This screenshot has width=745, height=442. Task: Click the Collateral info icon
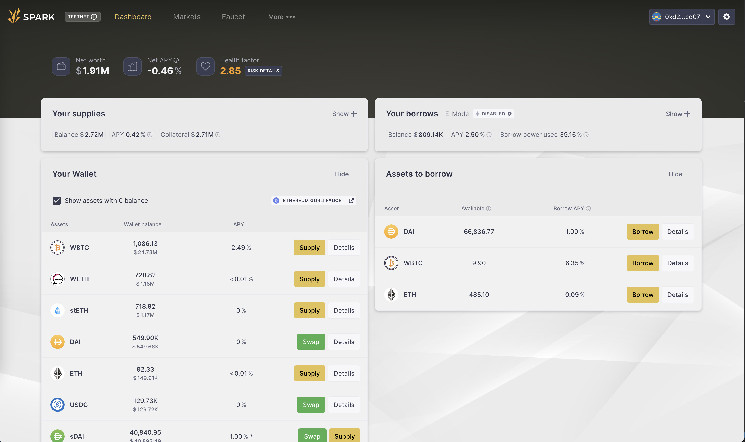(x=217, y=135)
